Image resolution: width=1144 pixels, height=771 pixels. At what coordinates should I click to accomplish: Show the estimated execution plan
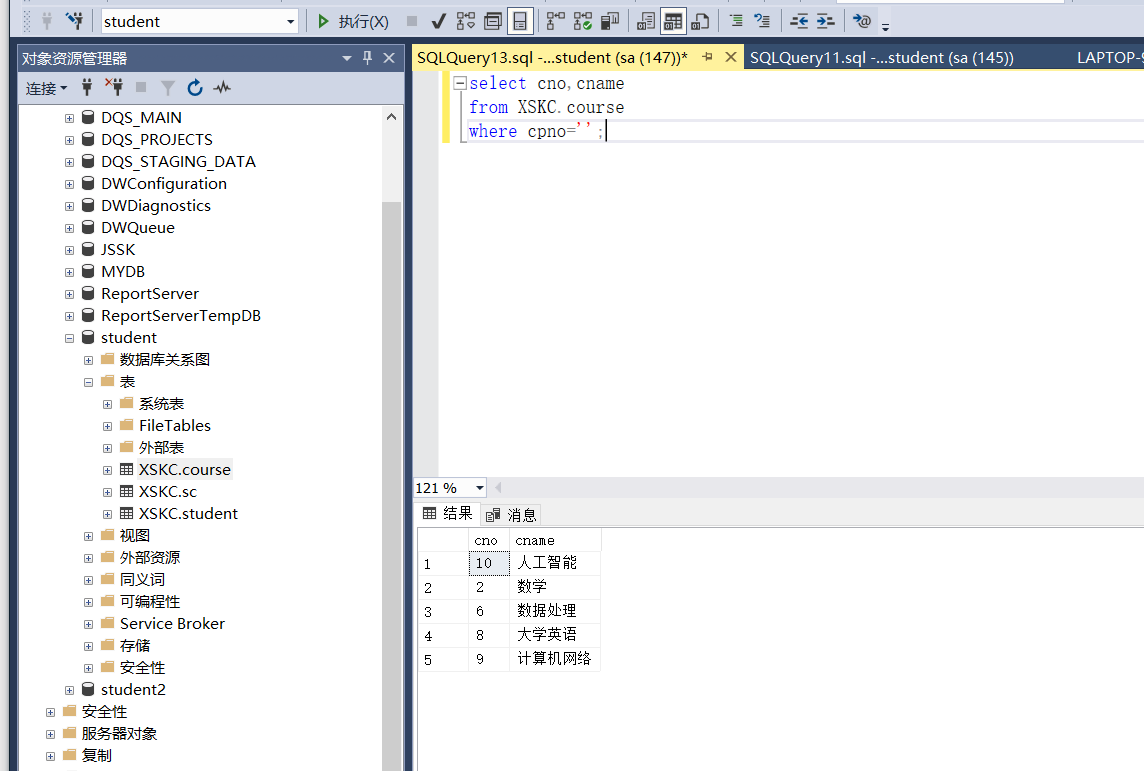tap(465, 22)
